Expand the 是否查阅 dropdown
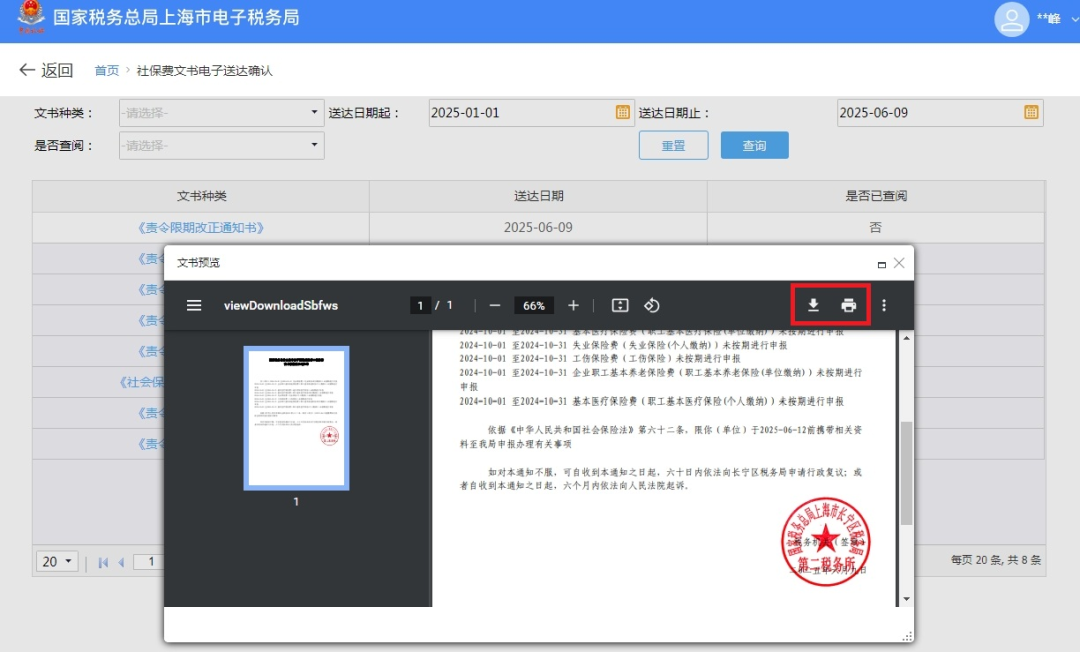Viewport: 1080px width, 652px height. pos(315,146)
